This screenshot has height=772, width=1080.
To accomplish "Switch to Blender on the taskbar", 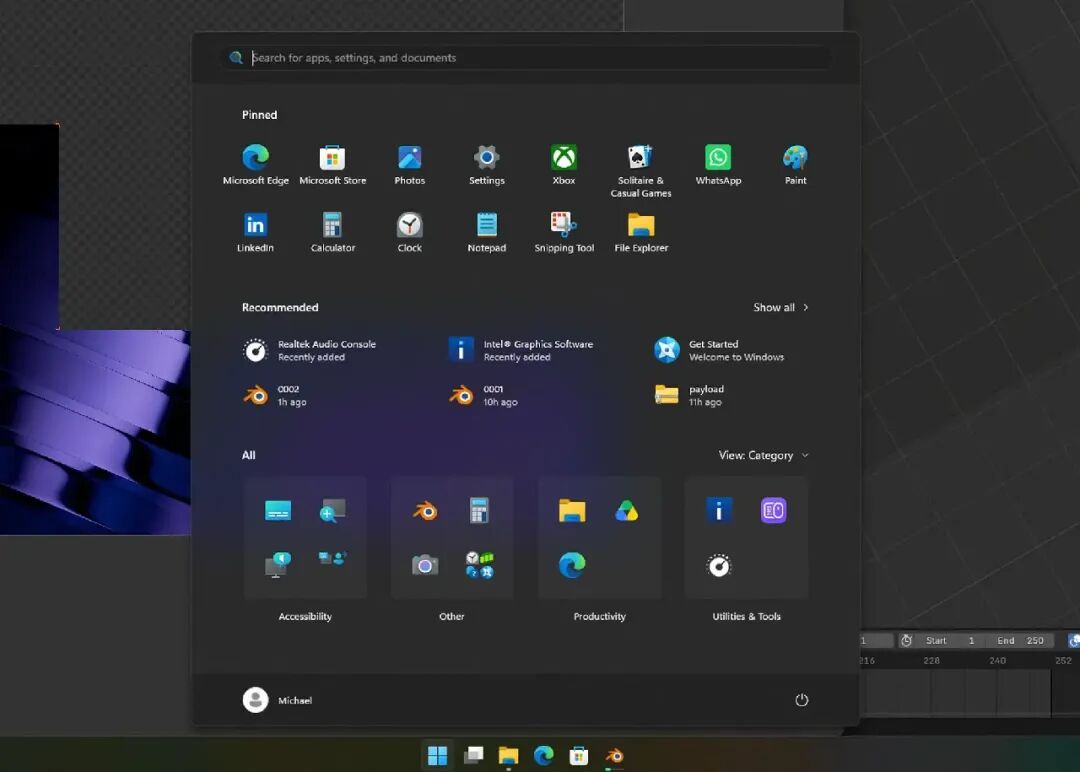I will (x=614, y=755).
